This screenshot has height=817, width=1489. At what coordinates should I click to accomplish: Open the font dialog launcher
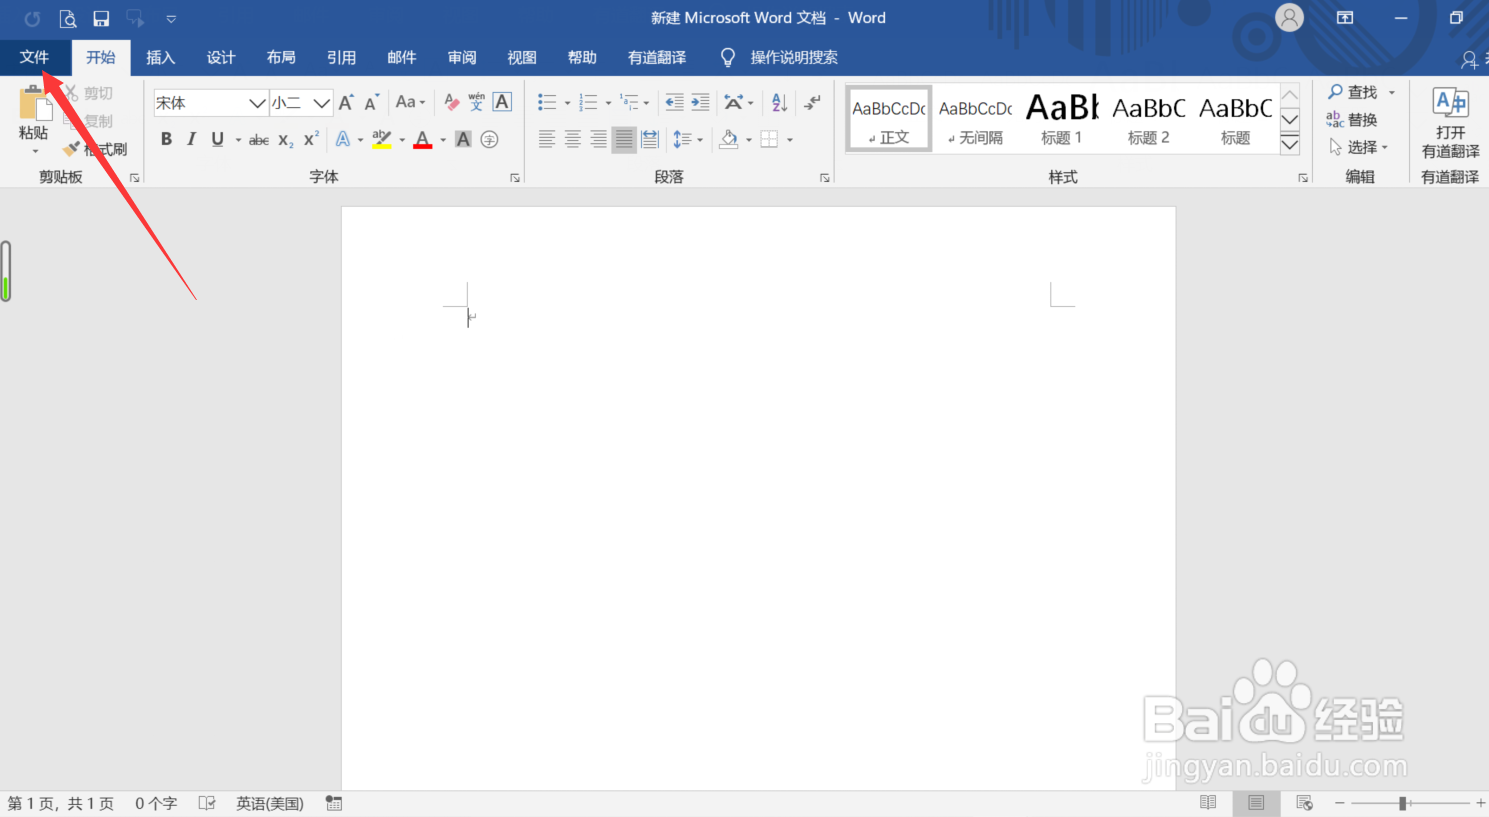pyautogui.click(x=515, y=178)
